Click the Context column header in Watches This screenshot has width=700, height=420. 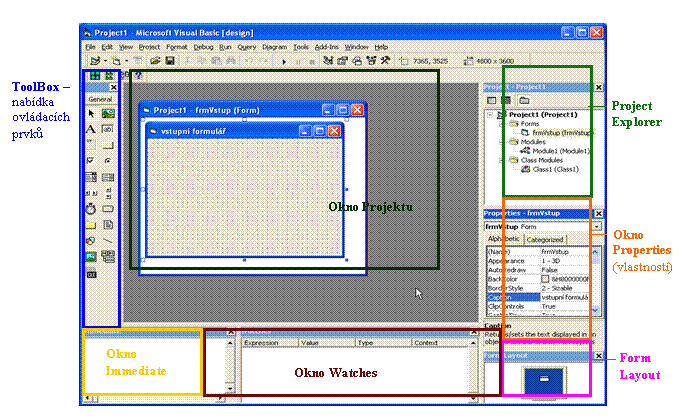pyautogui.click(x=439, y=343)
